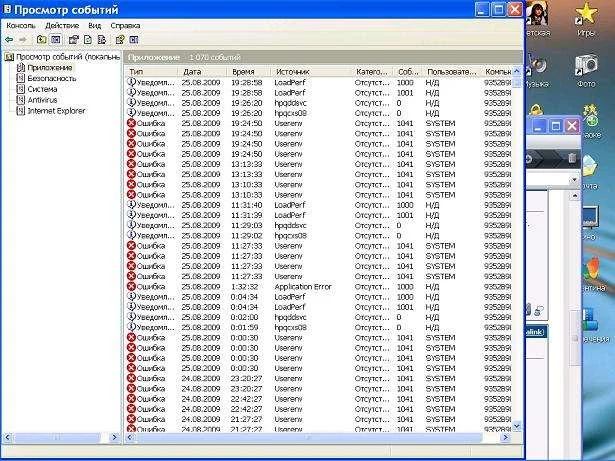
Task: Click the time 1:32:32 cell
Action: point(244,287)
